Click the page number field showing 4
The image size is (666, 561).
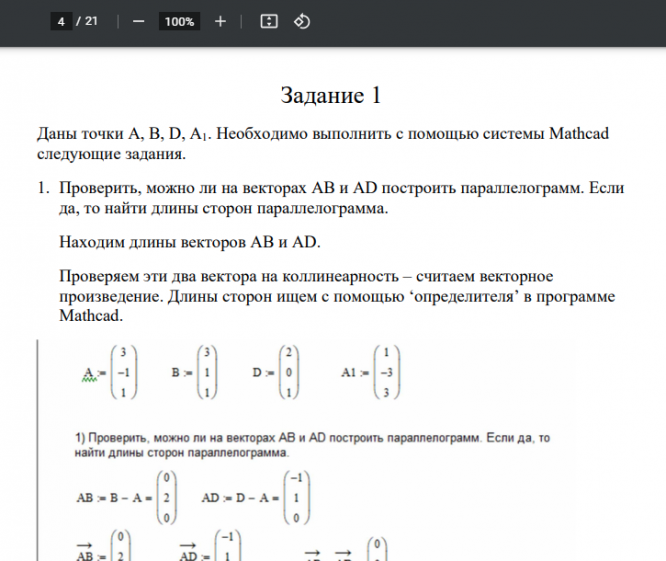[x=61, y=21]
